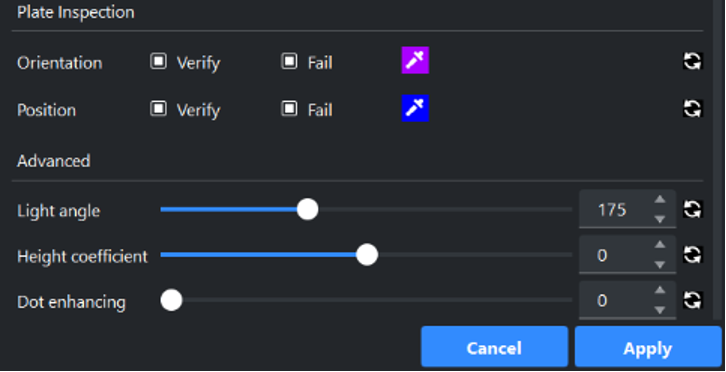The height and width of the screenshot is (372, 726).
Task: Pick Orientation color with purple eyedropper
Action: 415,60
